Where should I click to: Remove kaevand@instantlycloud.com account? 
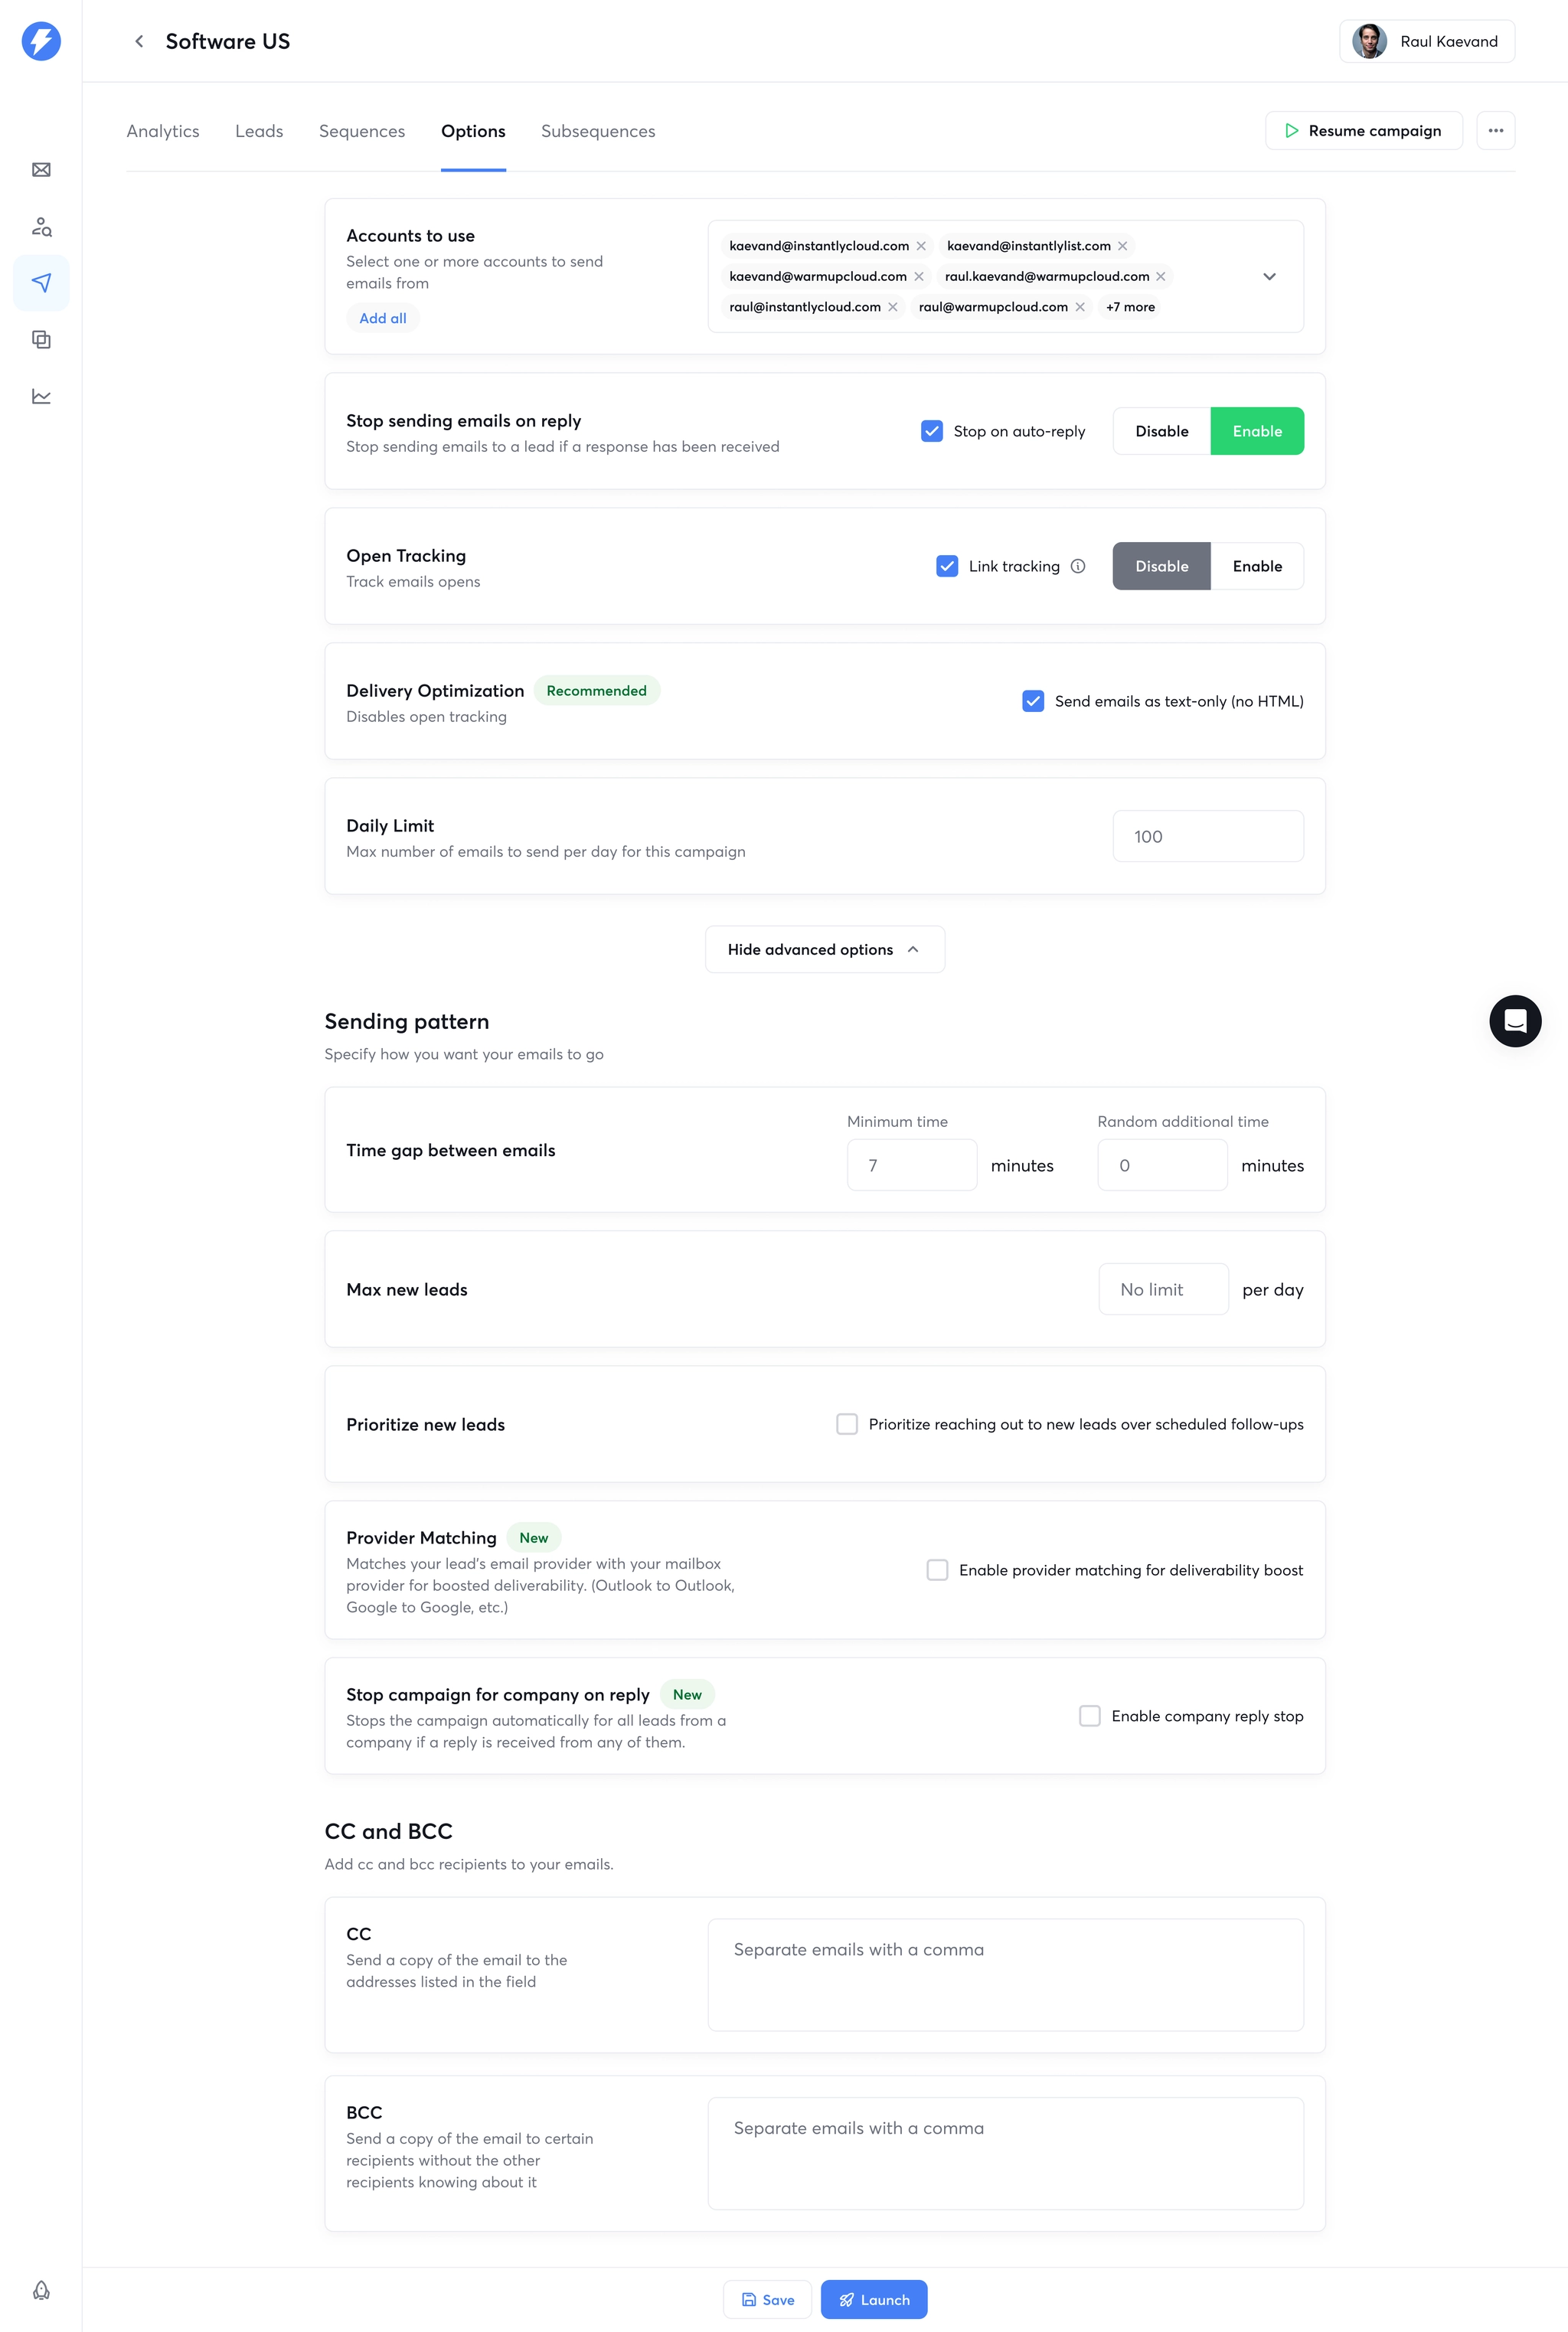pyautogui.click(x=921, y=246)
